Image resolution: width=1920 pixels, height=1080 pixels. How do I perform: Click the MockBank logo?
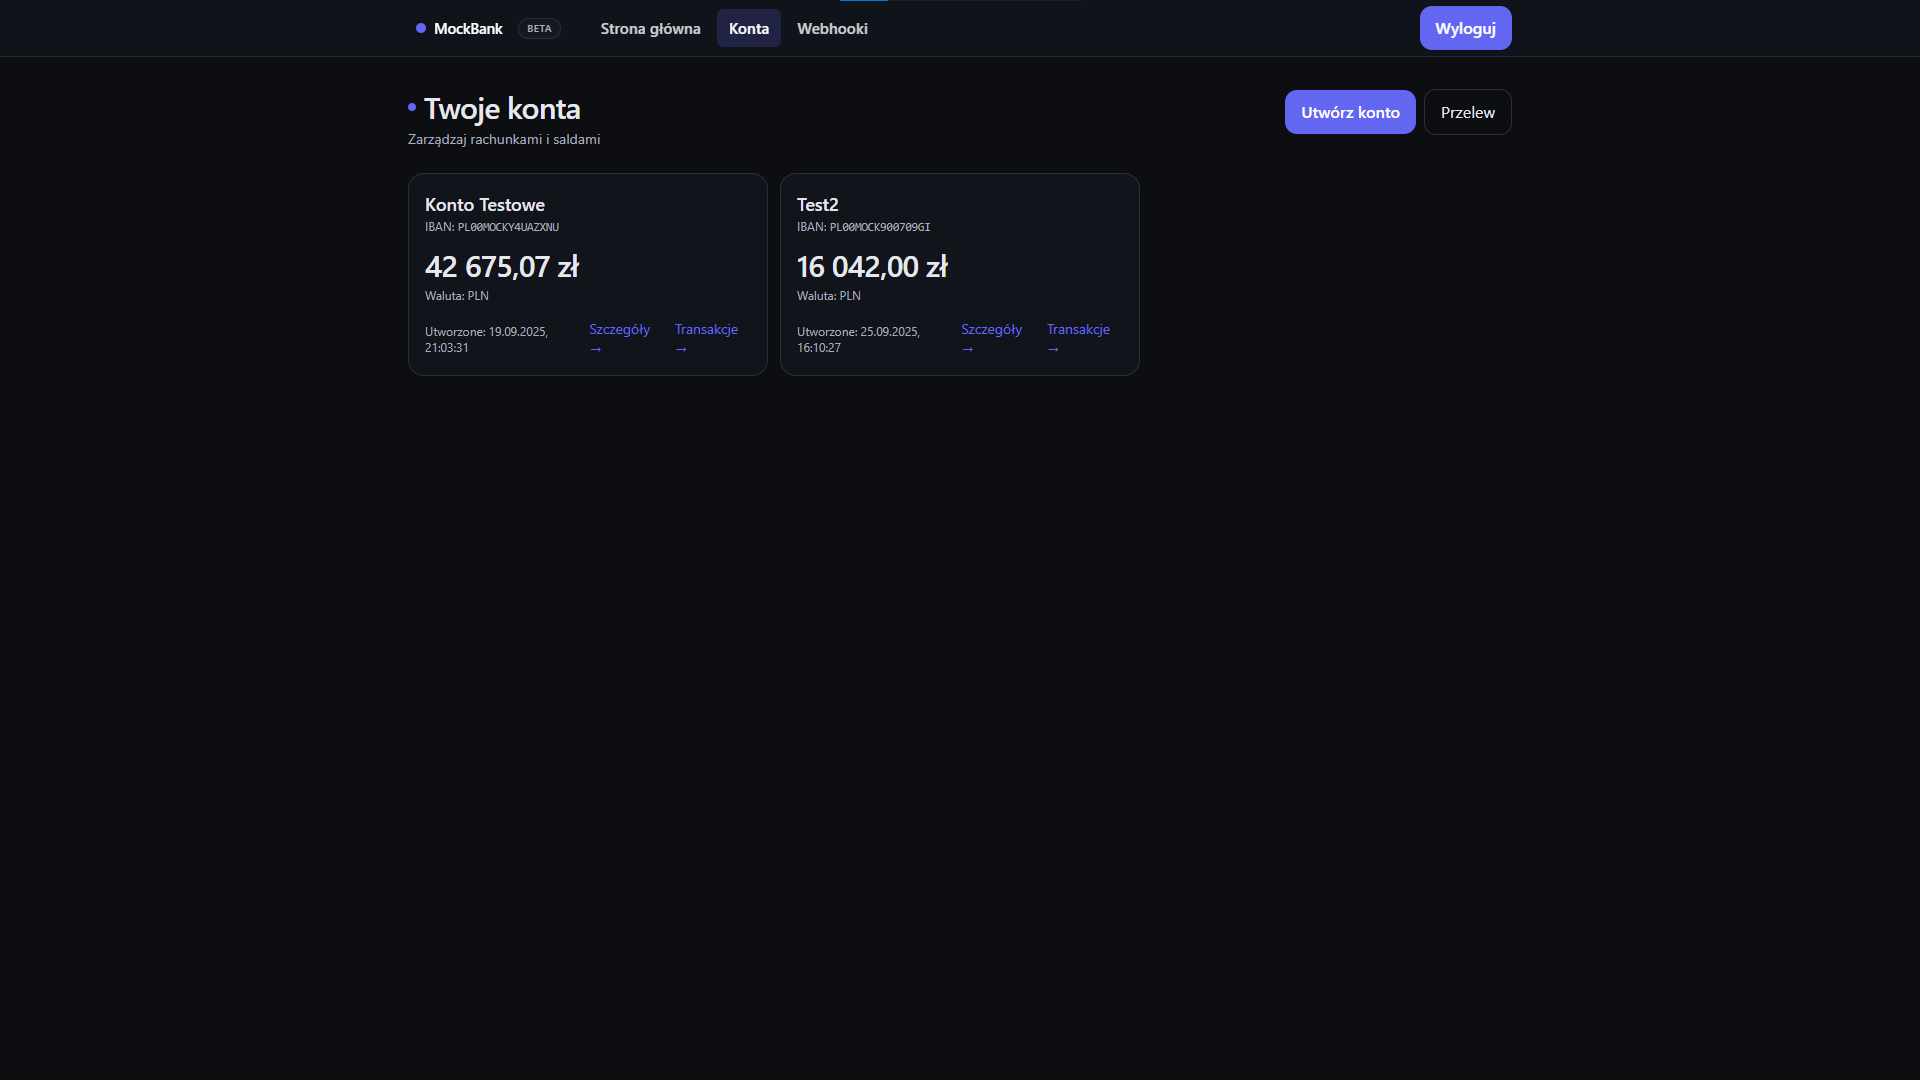[459, 28]
